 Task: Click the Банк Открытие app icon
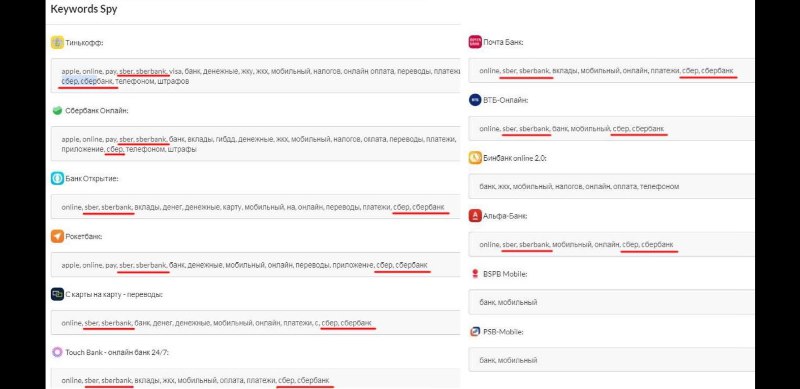[57, 179]
